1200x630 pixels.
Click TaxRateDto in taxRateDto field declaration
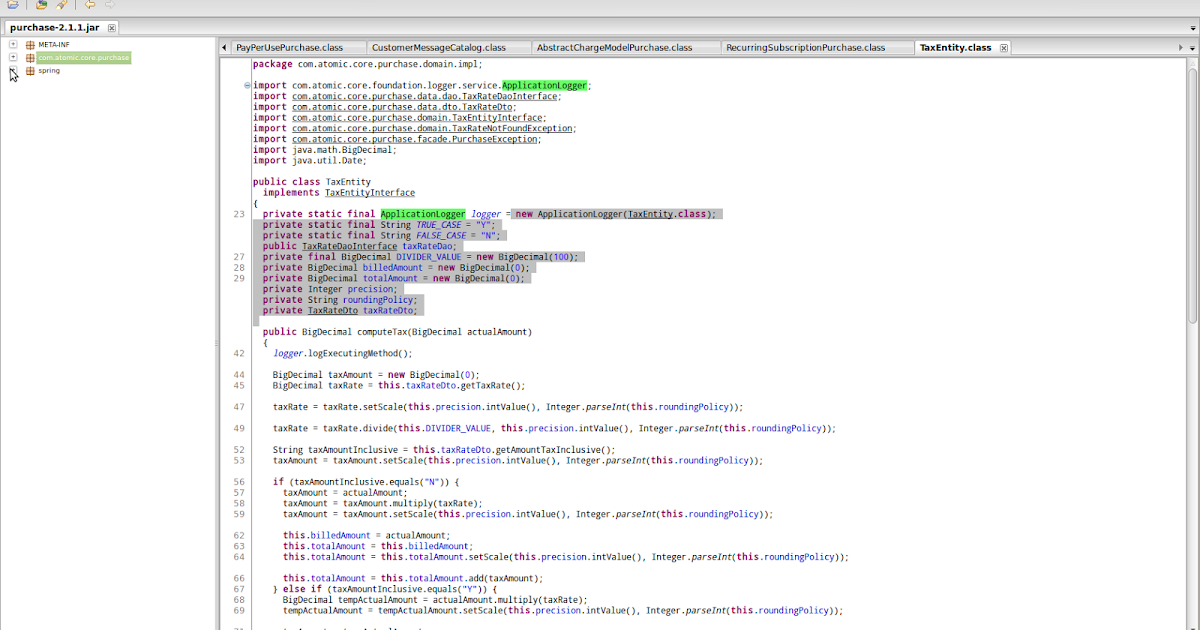332,310
